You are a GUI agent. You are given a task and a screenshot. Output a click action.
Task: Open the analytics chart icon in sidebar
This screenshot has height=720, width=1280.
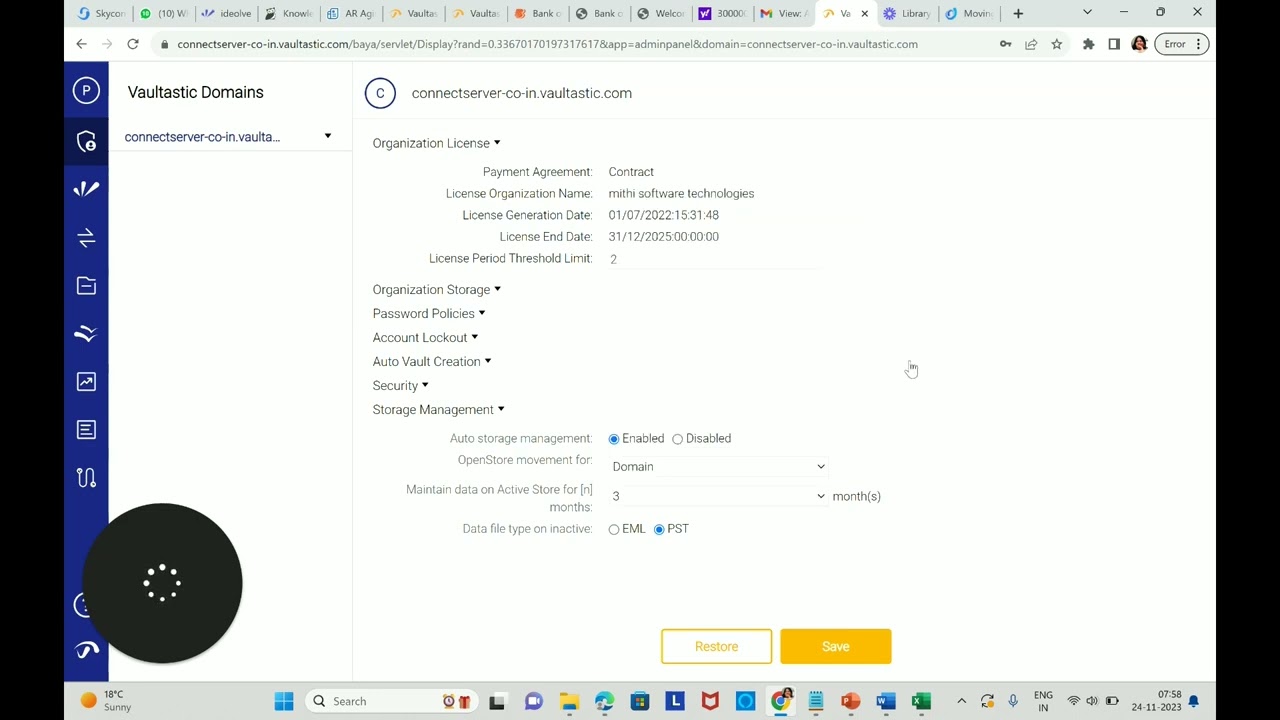86,381
